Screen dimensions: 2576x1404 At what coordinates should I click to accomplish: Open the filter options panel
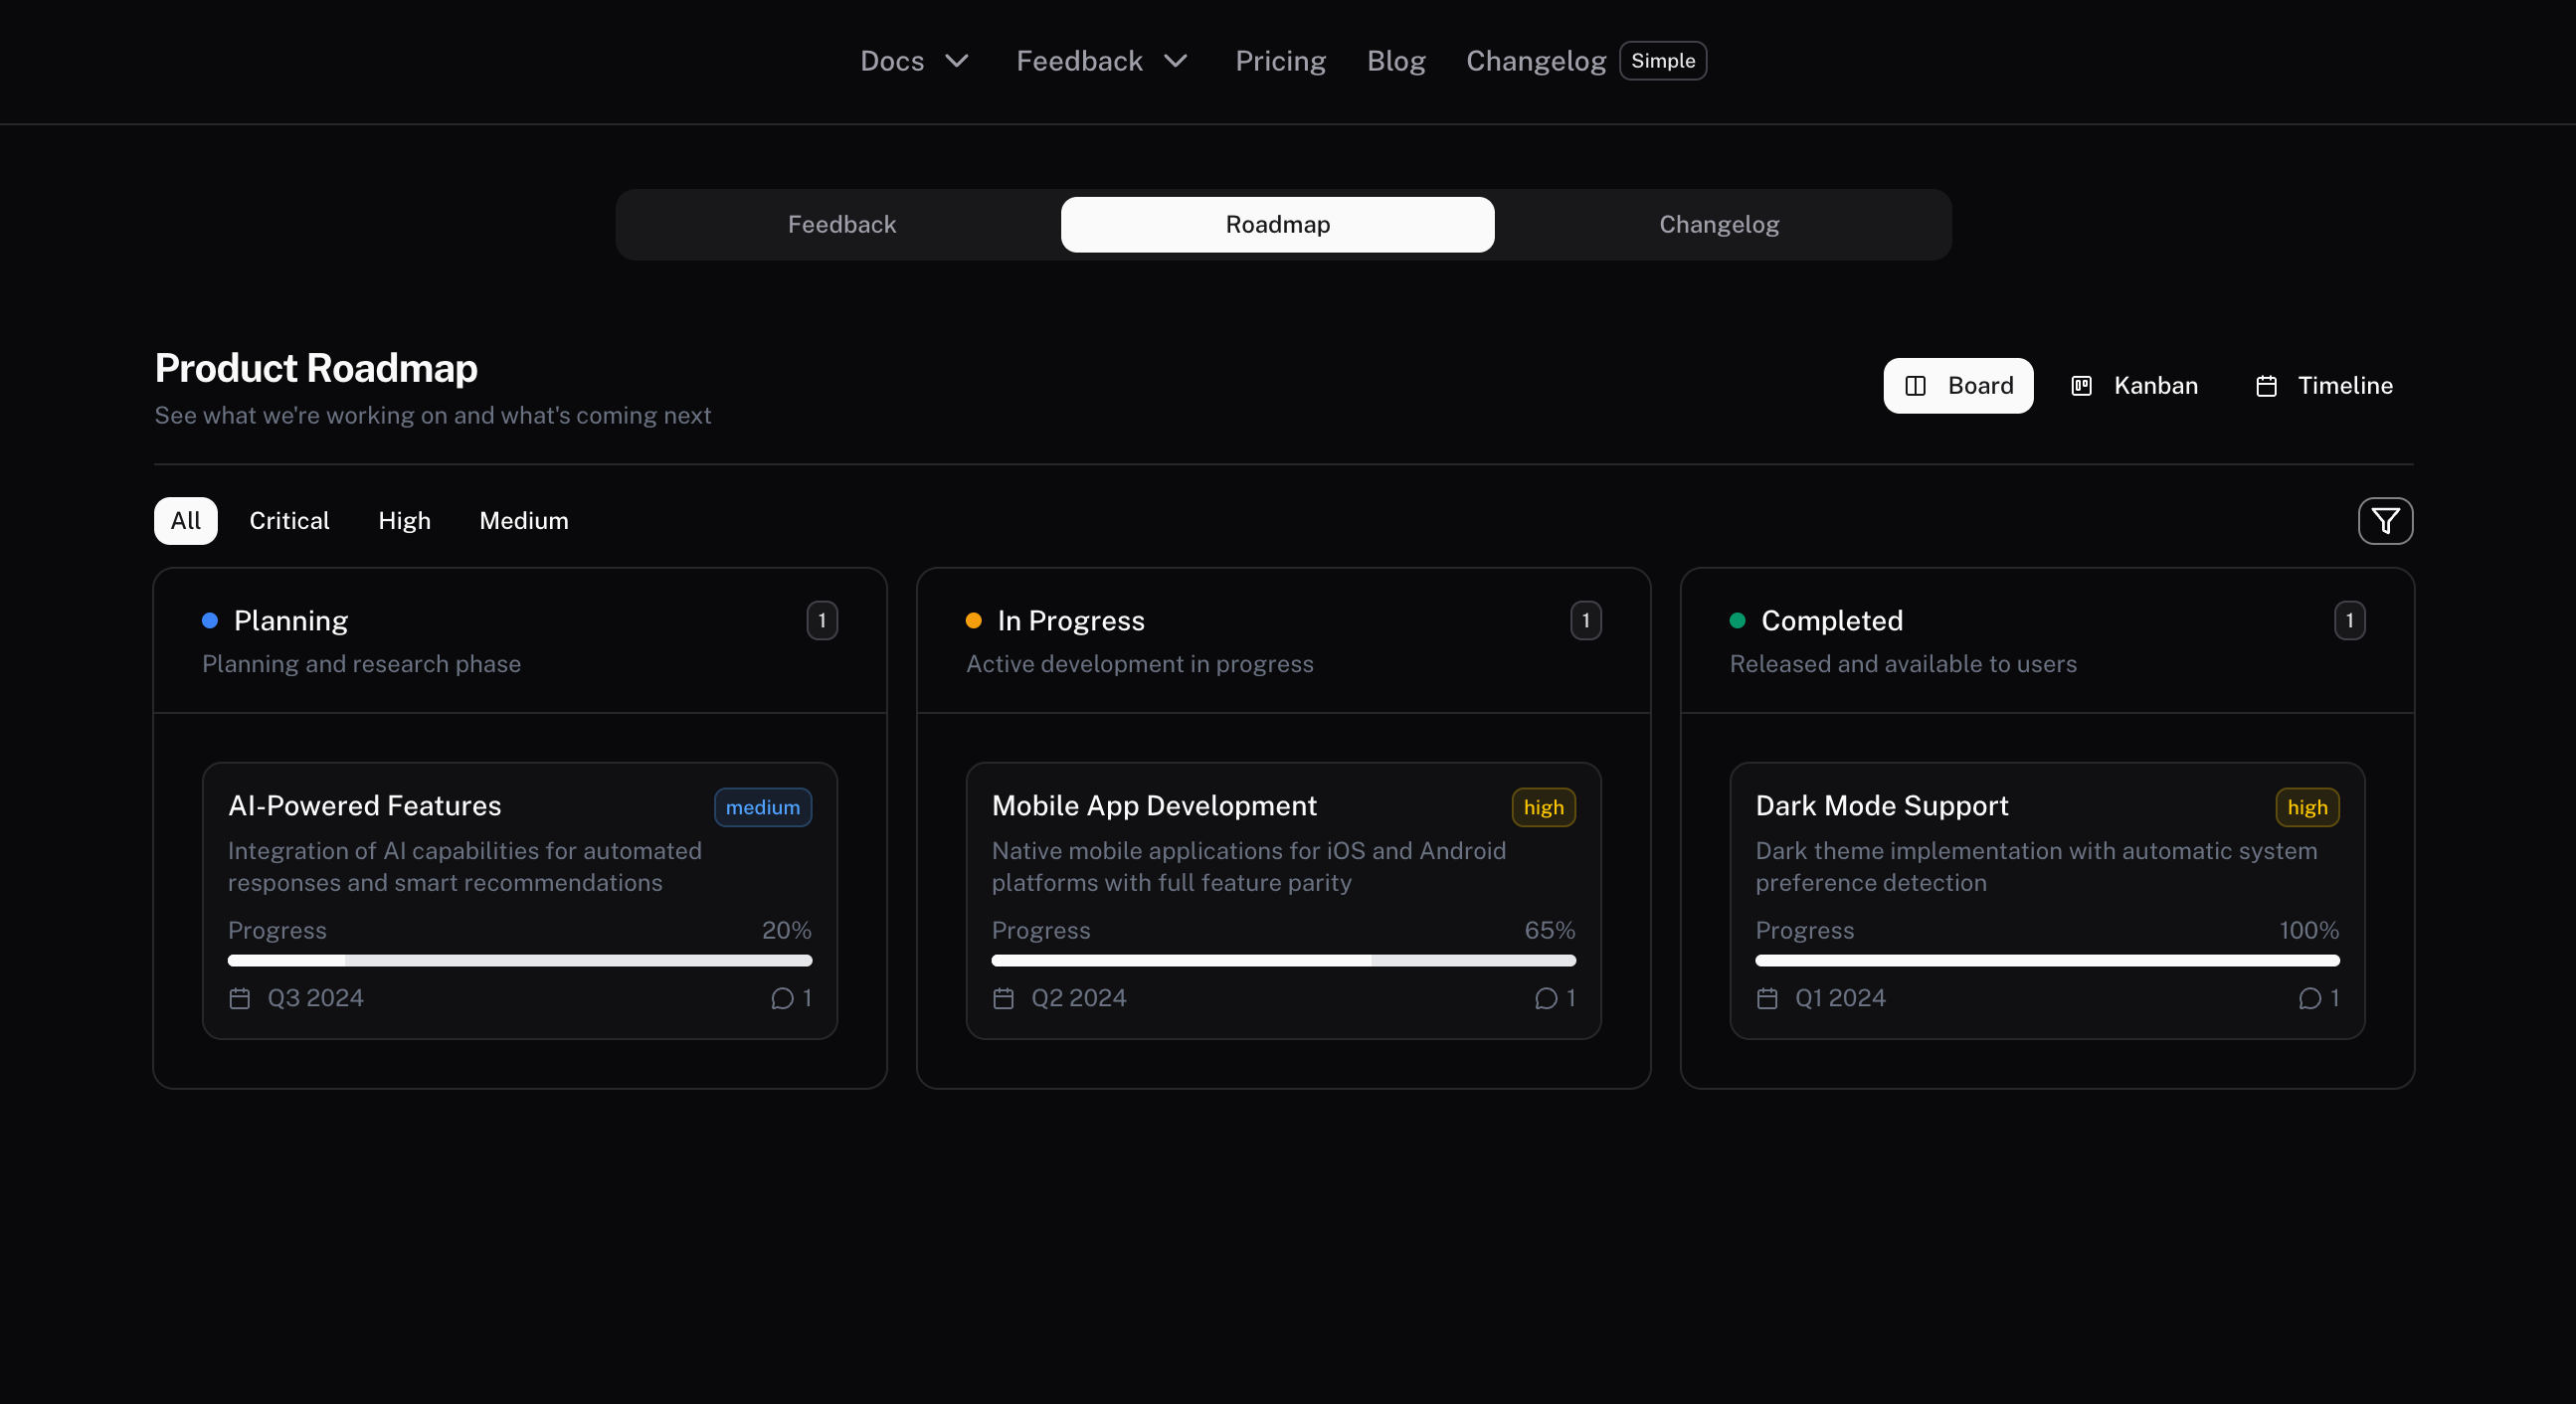(2386, 520)
